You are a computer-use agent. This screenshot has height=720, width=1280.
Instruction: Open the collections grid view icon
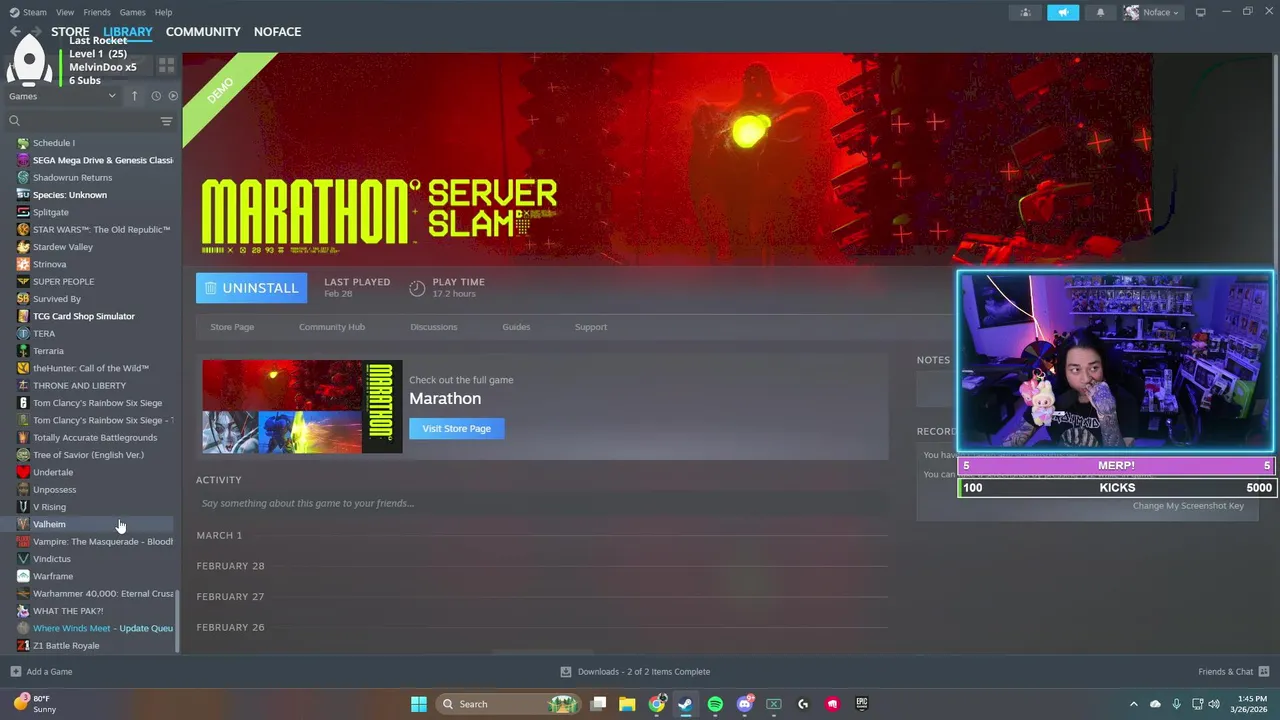pos(166,65)
